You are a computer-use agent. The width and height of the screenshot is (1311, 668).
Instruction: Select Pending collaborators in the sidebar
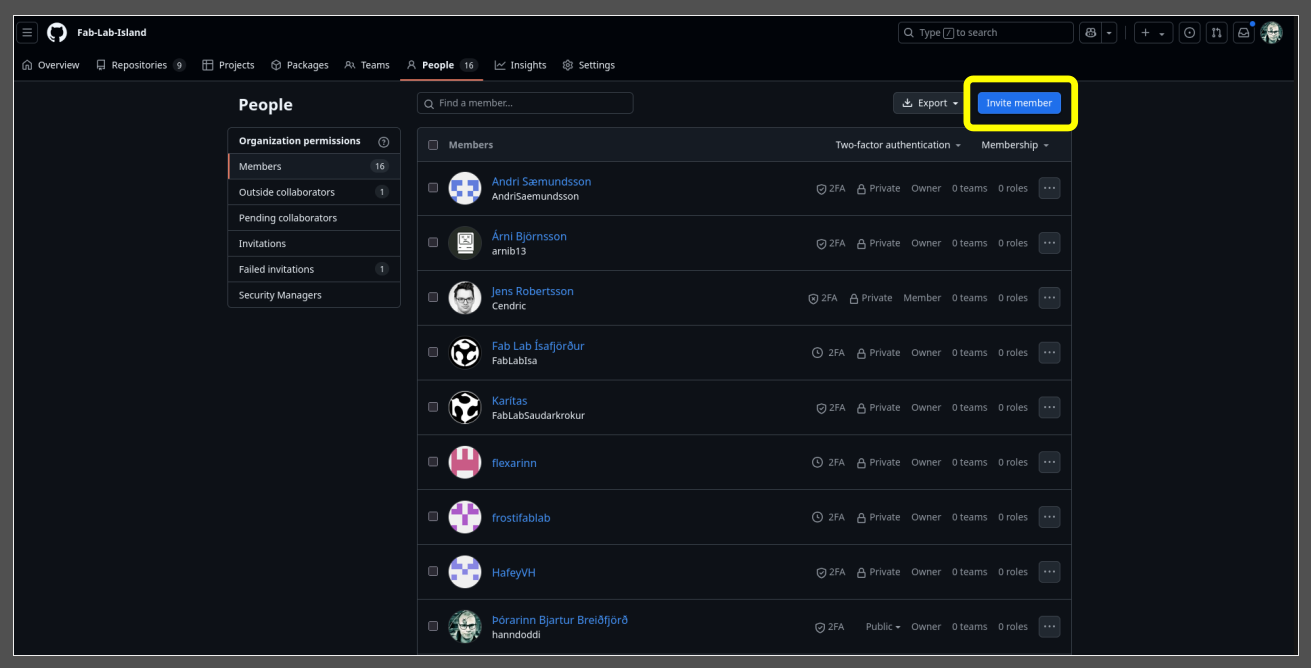point(314,218)
